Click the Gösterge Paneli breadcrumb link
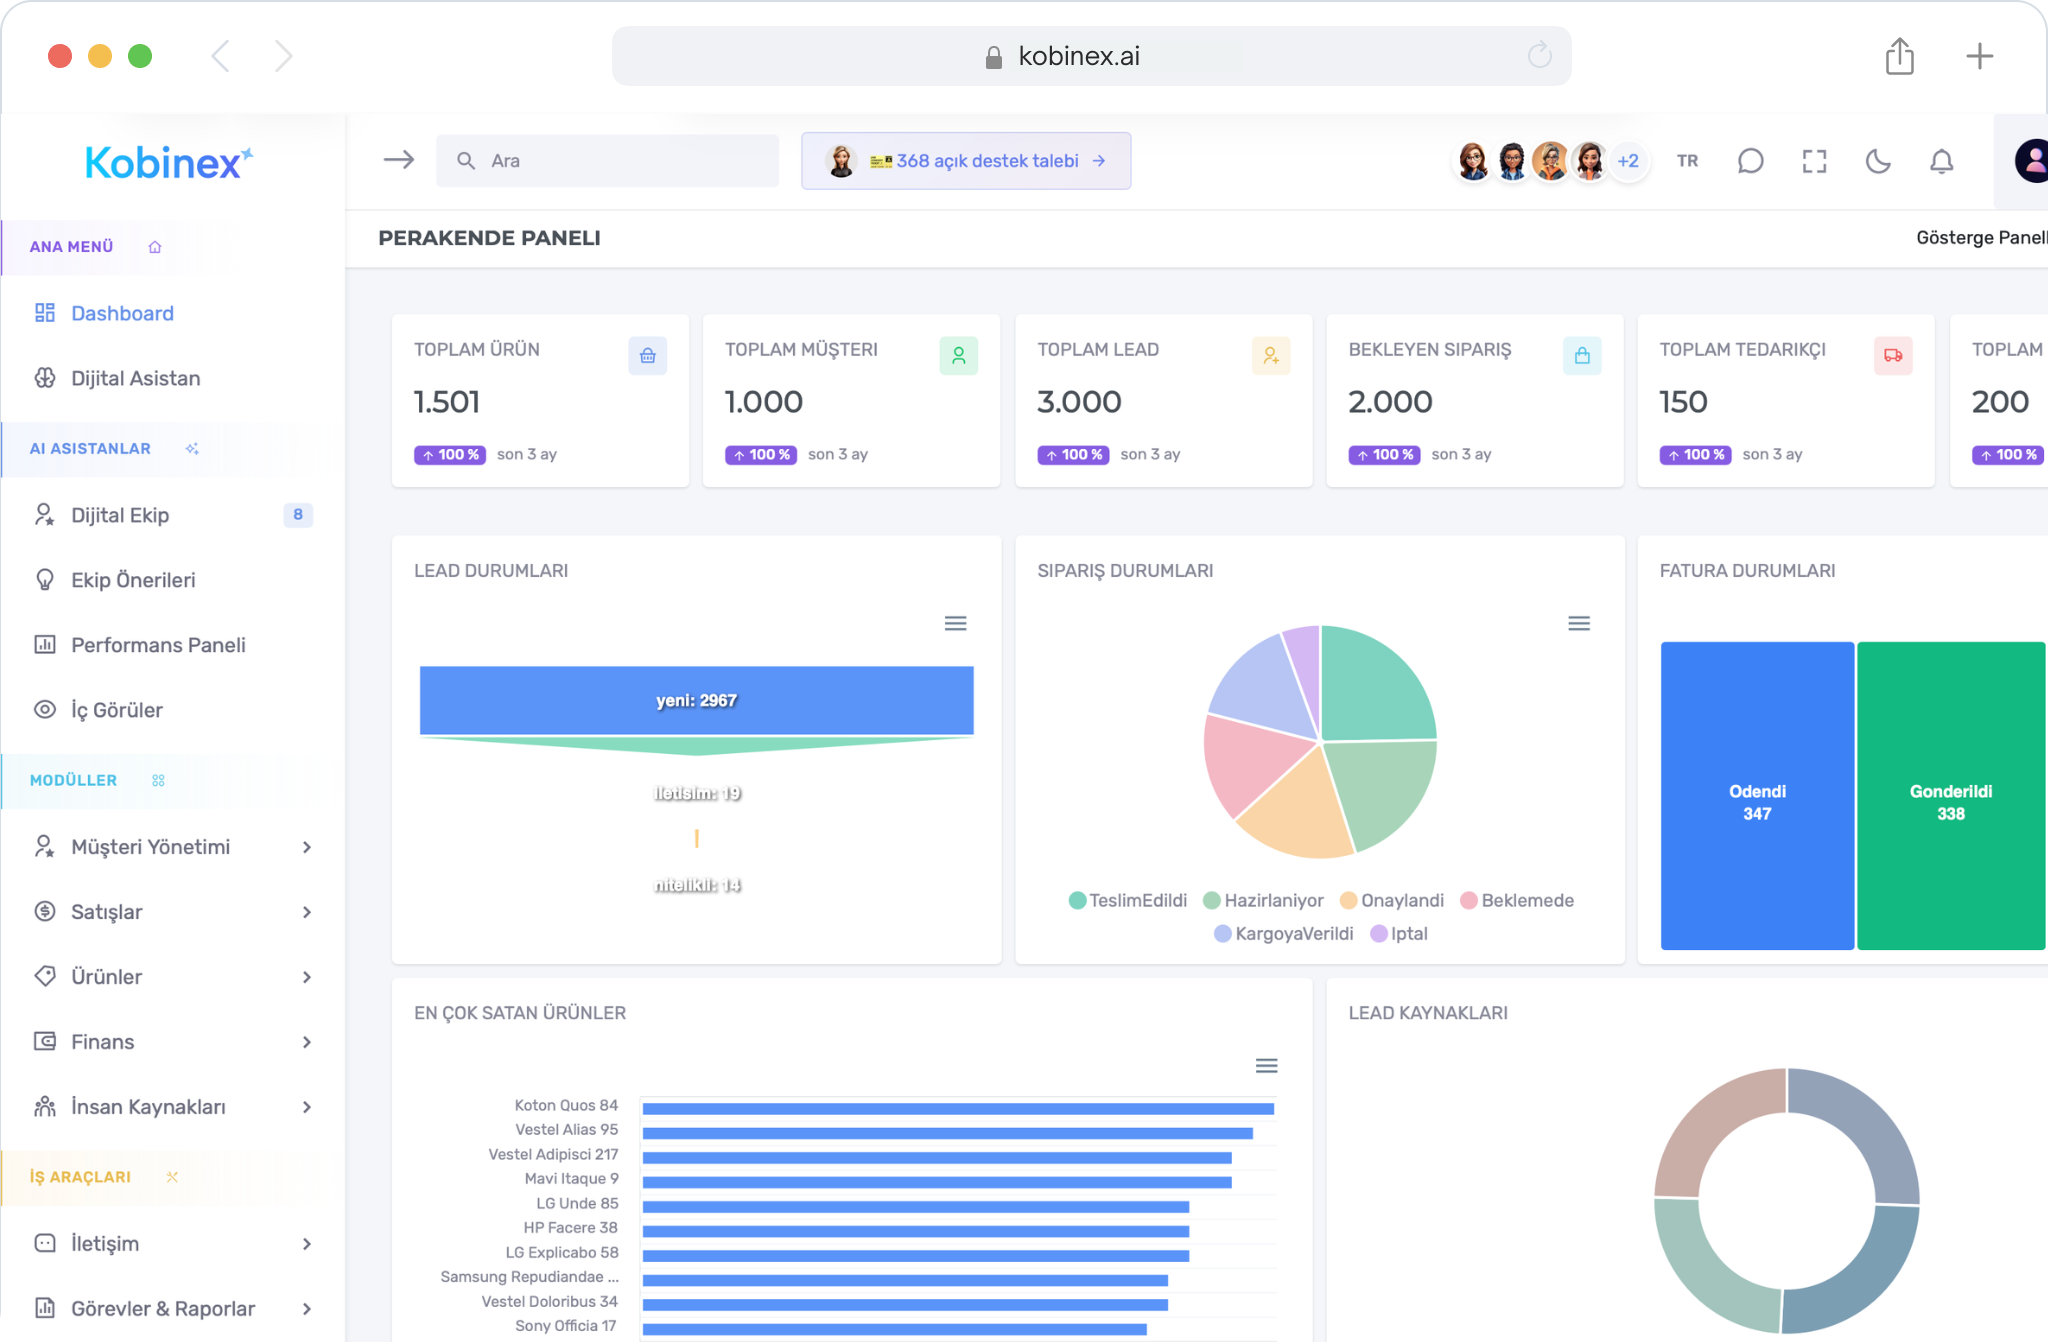This screenshot has width=2048, height=1342. [1982, 238]
